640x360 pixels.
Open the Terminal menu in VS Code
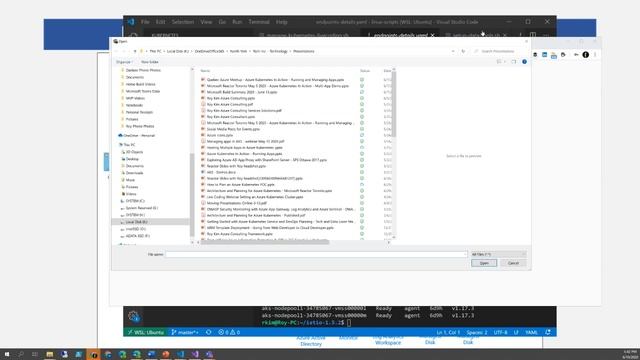(259, 22)
